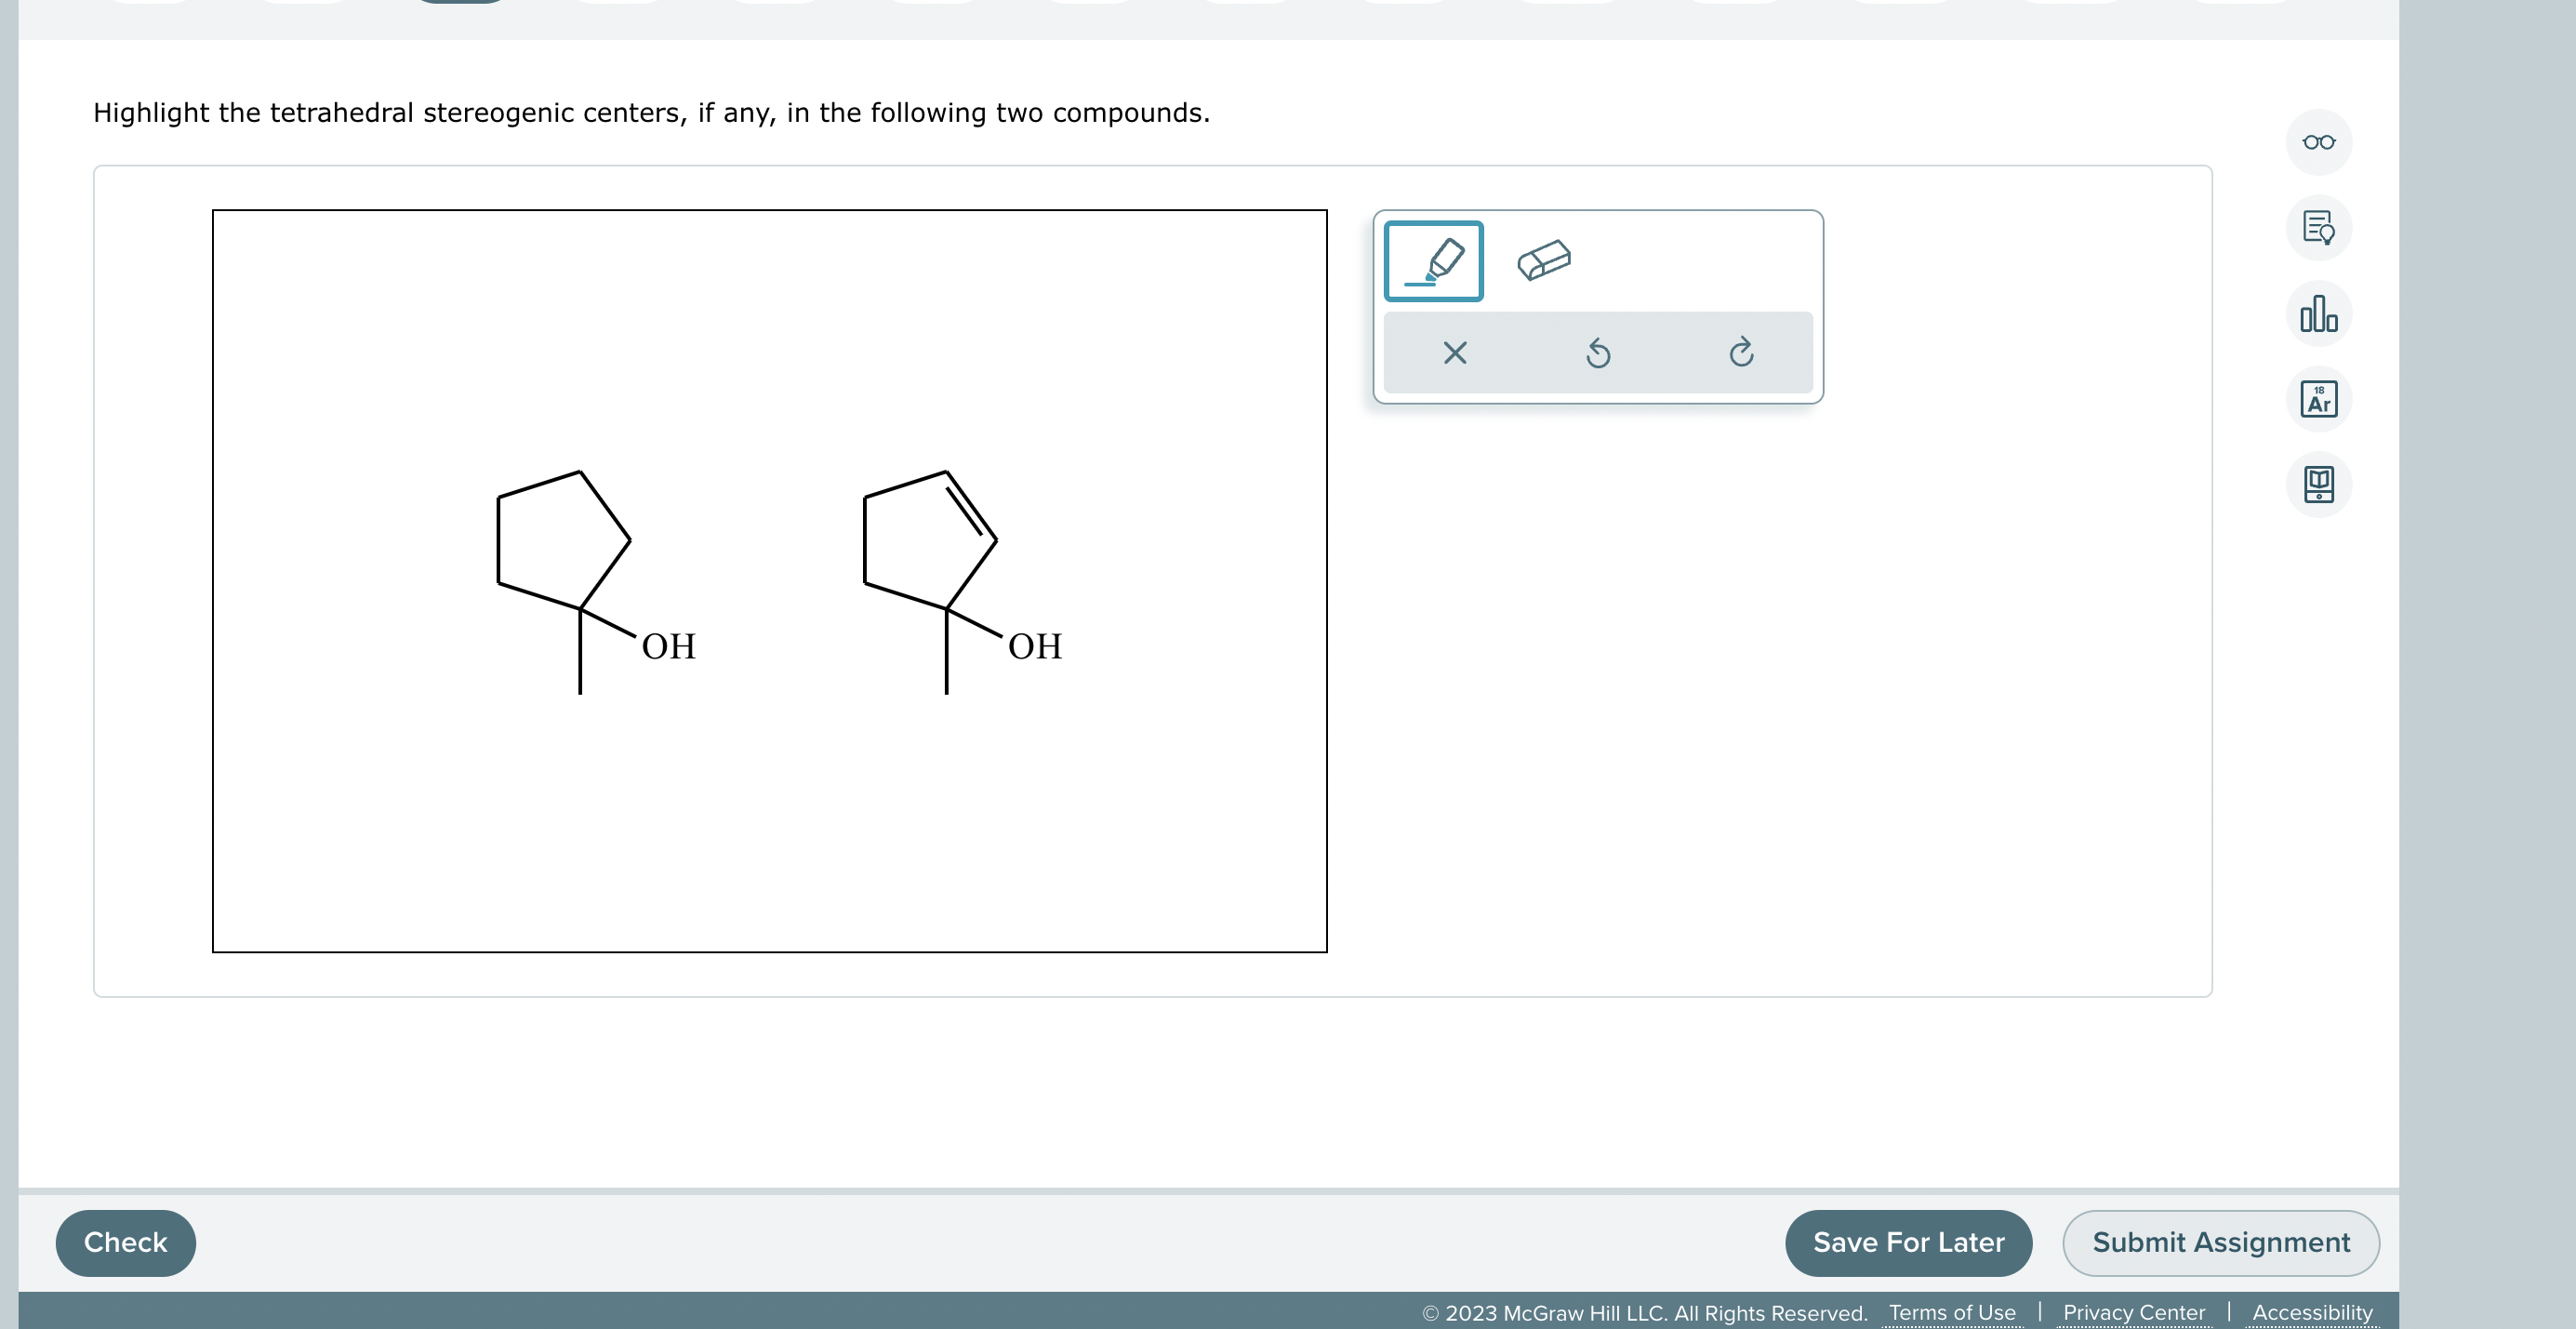Screen dimensions: 2576x1329
Task: Click the OH label on the left structure
Action: pos(668,645)
